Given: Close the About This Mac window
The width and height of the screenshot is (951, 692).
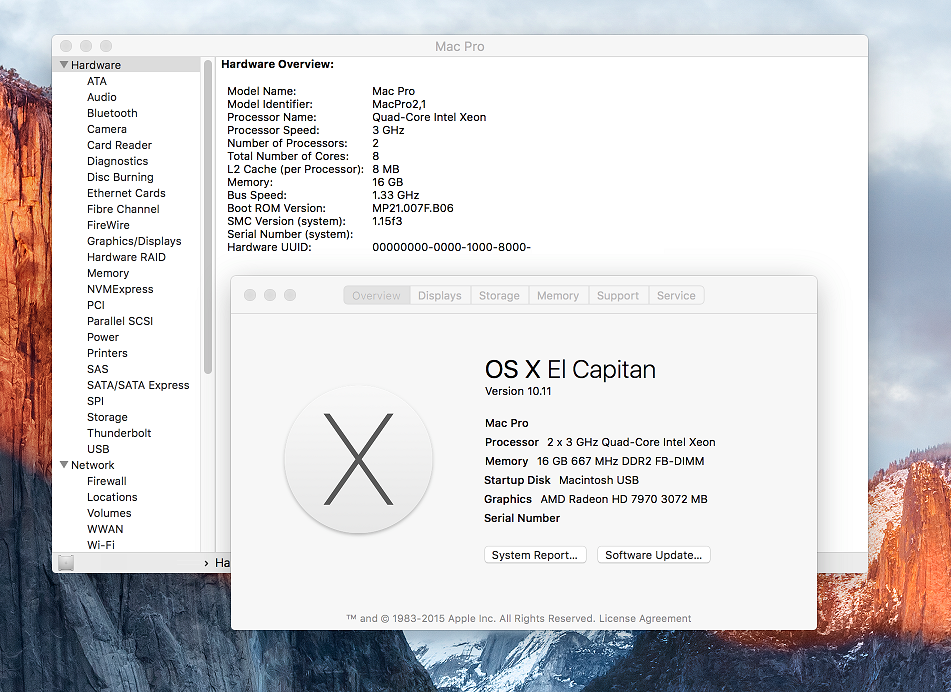Looking at the screenshot, I should tap(250, 295).
